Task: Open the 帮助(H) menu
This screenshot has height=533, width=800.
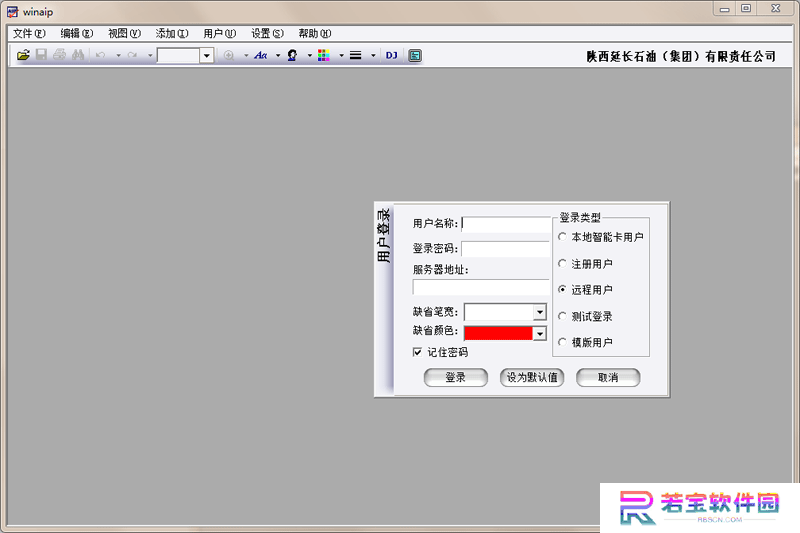Action: 315,34
